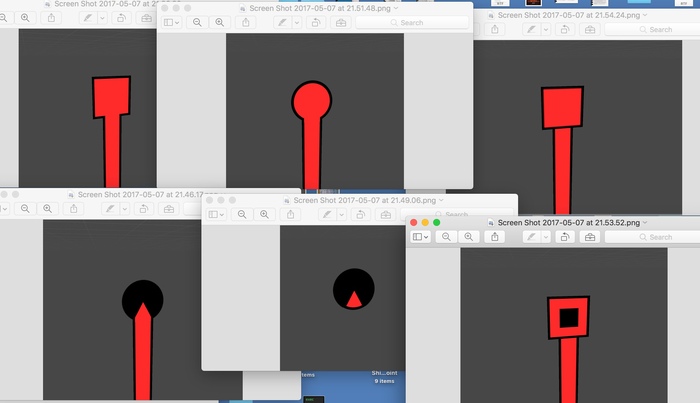
Task: Toggle Markup toolbar in 21.54.24.png window
Action: pyautogui.click(x=590, y=29)
